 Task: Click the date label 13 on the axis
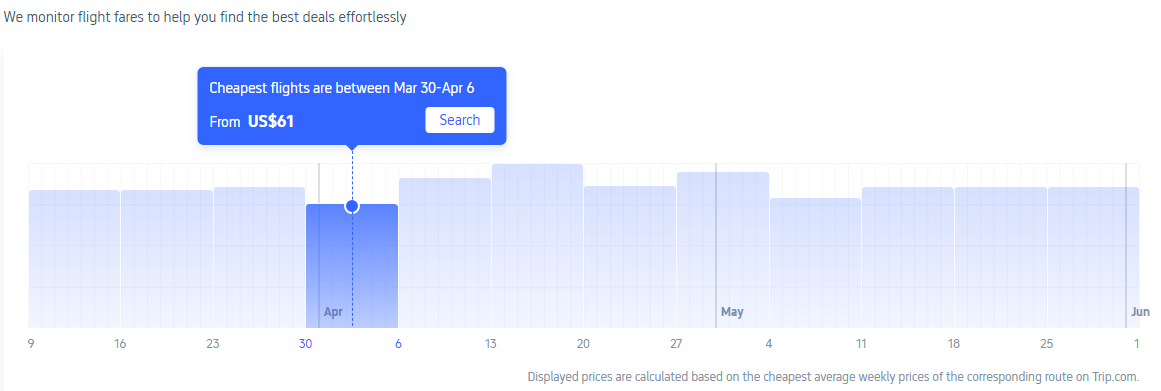point(491,344)
